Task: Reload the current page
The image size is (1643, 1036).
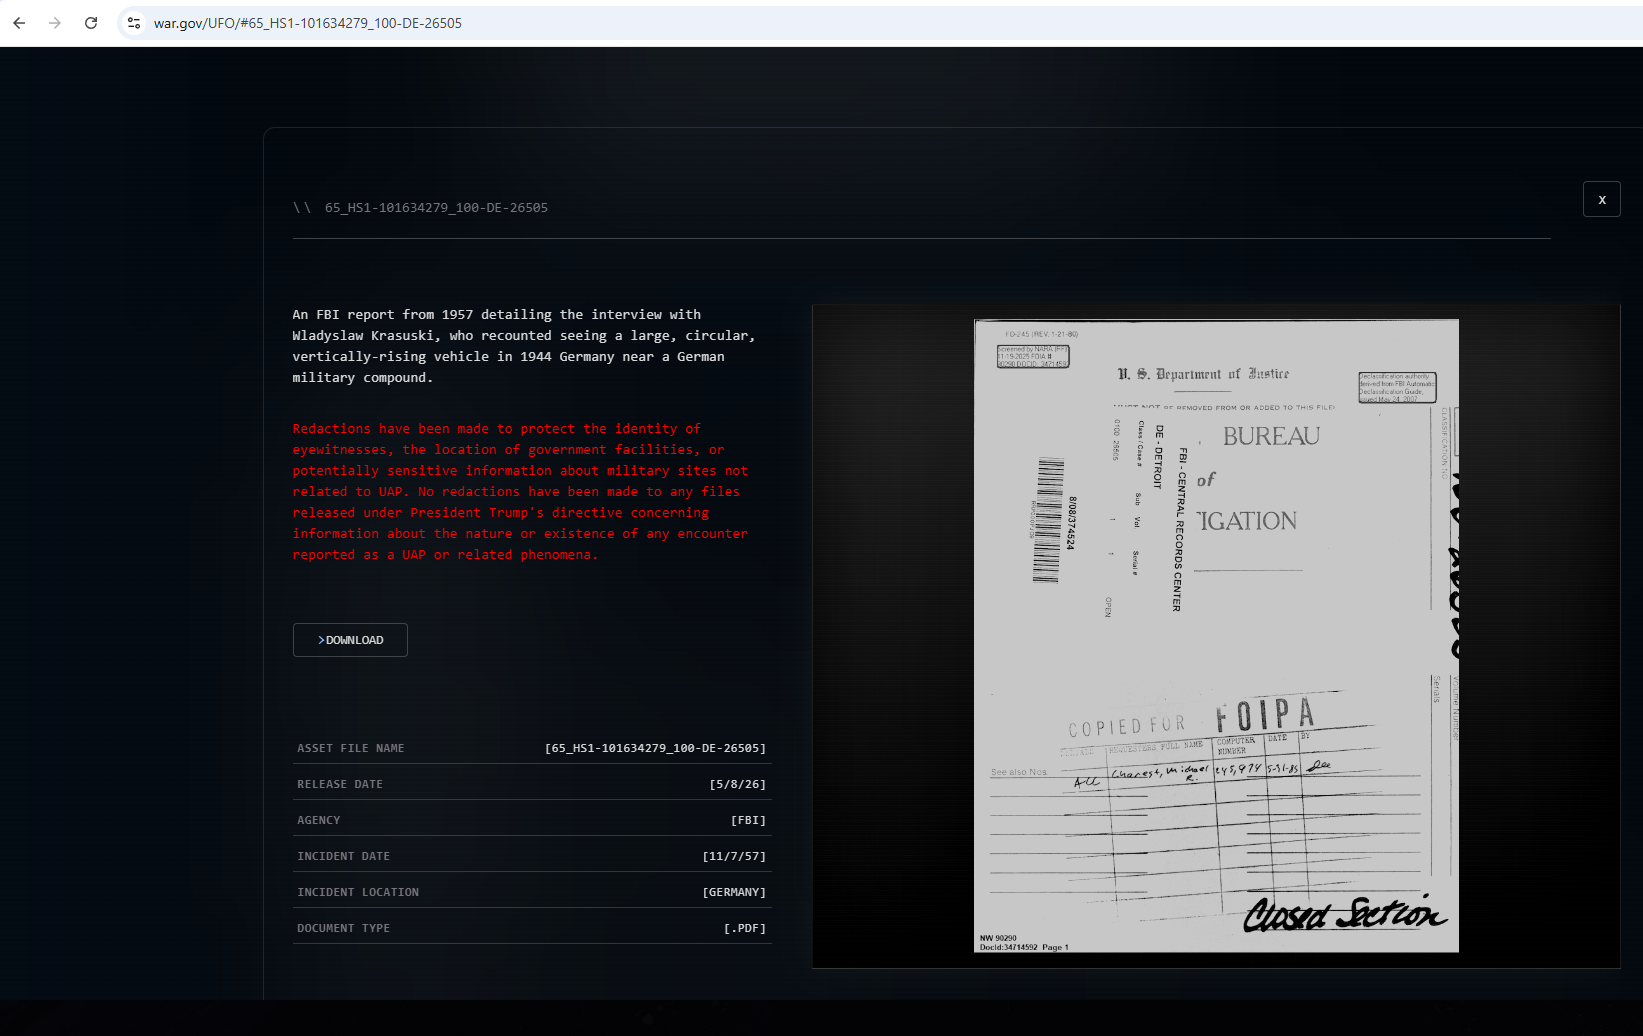Action: tap(91, 23)
